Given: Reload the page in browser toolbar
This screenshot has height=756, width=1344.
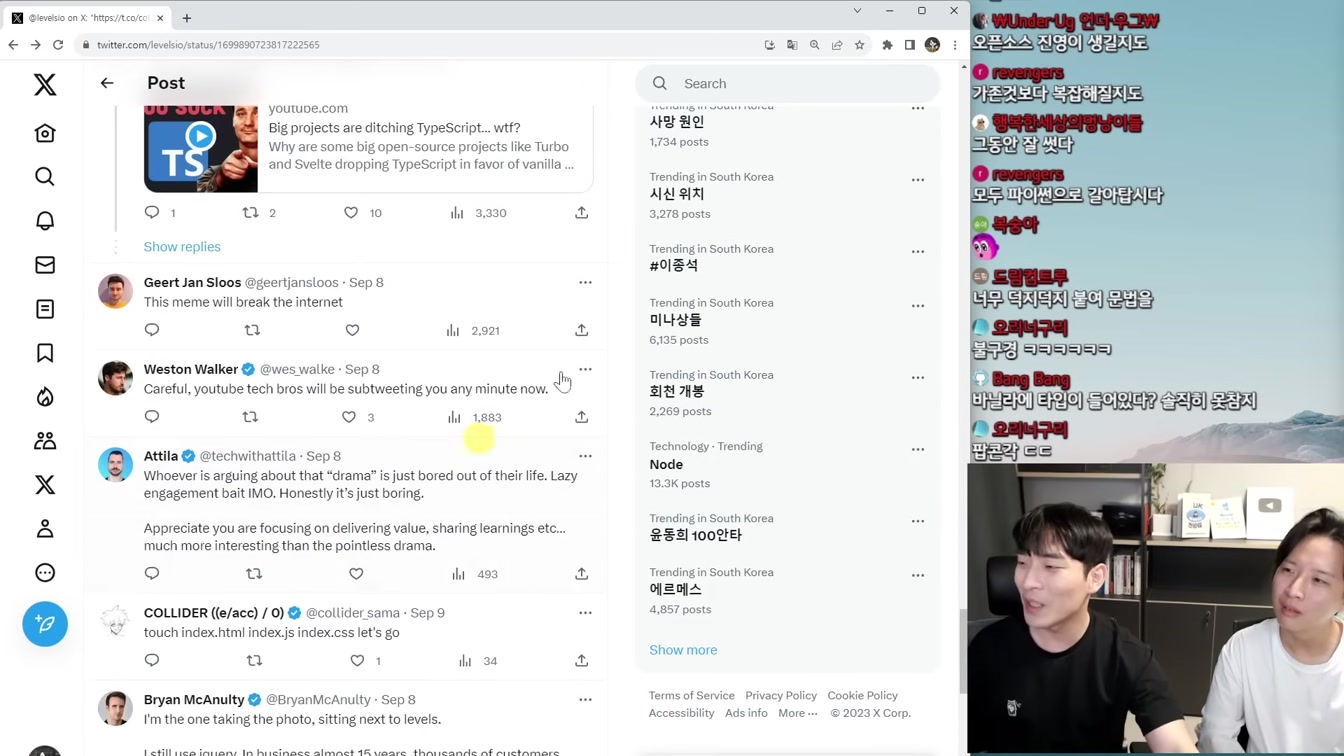Looking at the screenshot, I should coord(58,45).
